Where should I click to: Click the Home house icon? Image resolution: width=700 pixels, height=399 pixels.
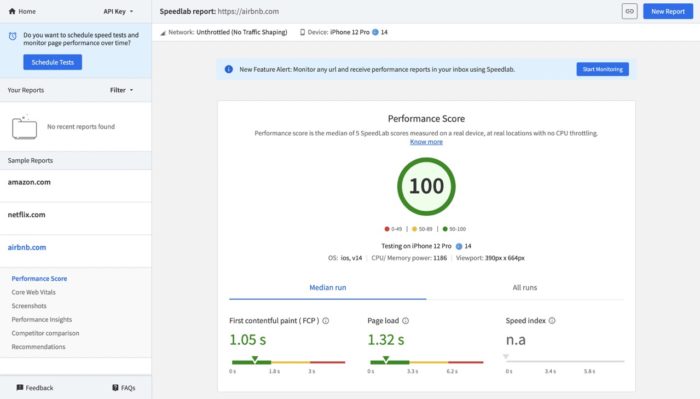coord(12,11)
